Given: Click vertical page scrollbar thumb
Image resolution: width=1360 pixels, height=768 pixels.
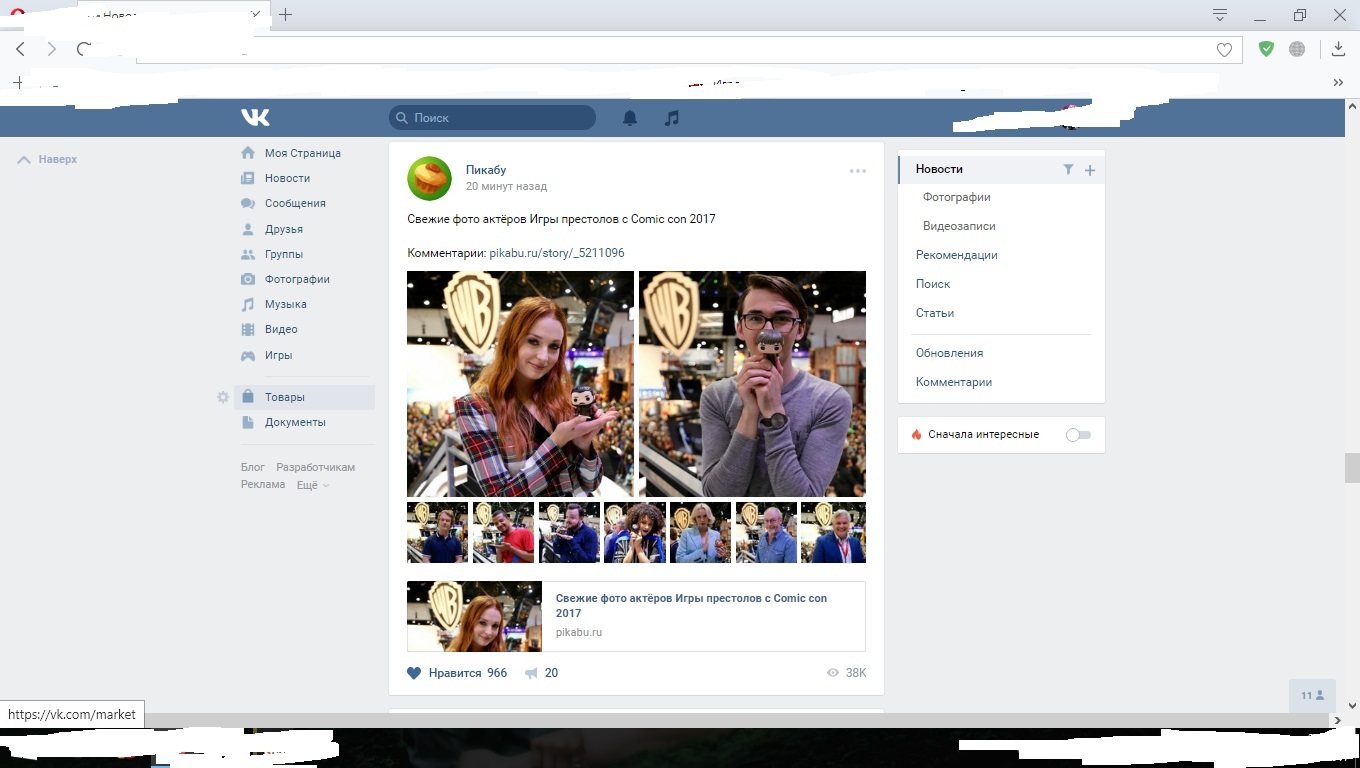Looking at the screenshot, I should point(1352,468).
